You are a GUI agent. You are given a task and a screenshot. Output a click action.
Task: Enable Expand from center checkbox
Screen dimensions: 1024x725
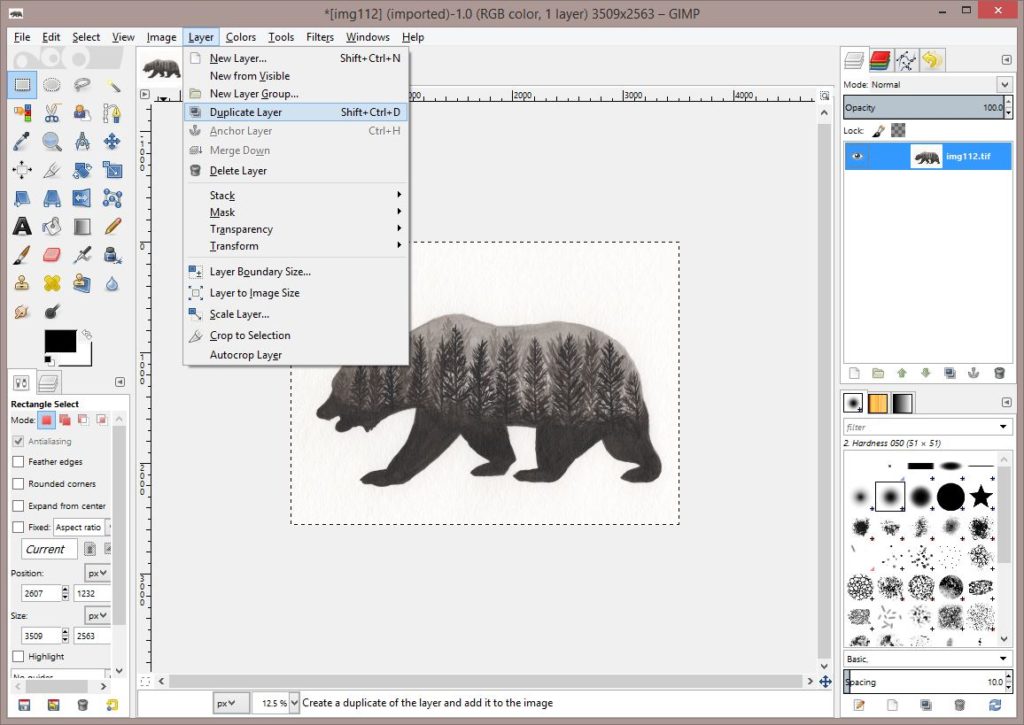click(x=18, y=506)
